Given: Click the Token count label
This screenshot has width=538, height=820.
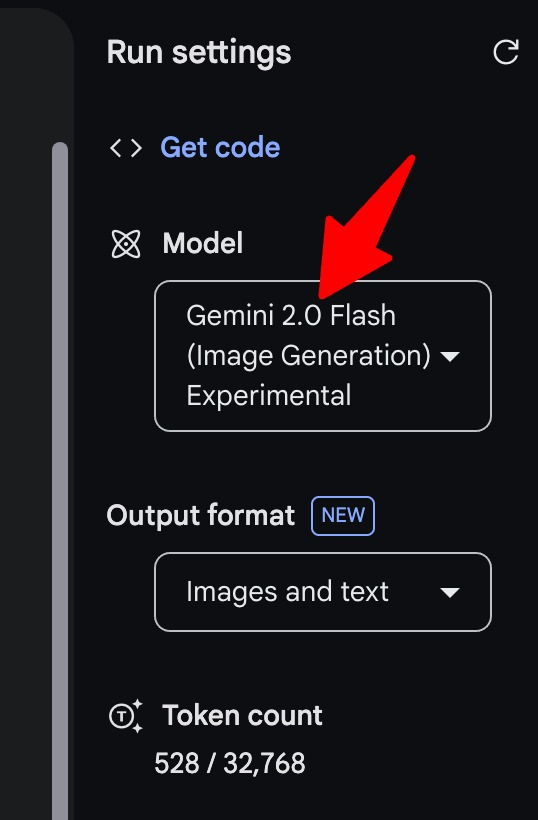Looking at the screenshot, I should [242, 715].
